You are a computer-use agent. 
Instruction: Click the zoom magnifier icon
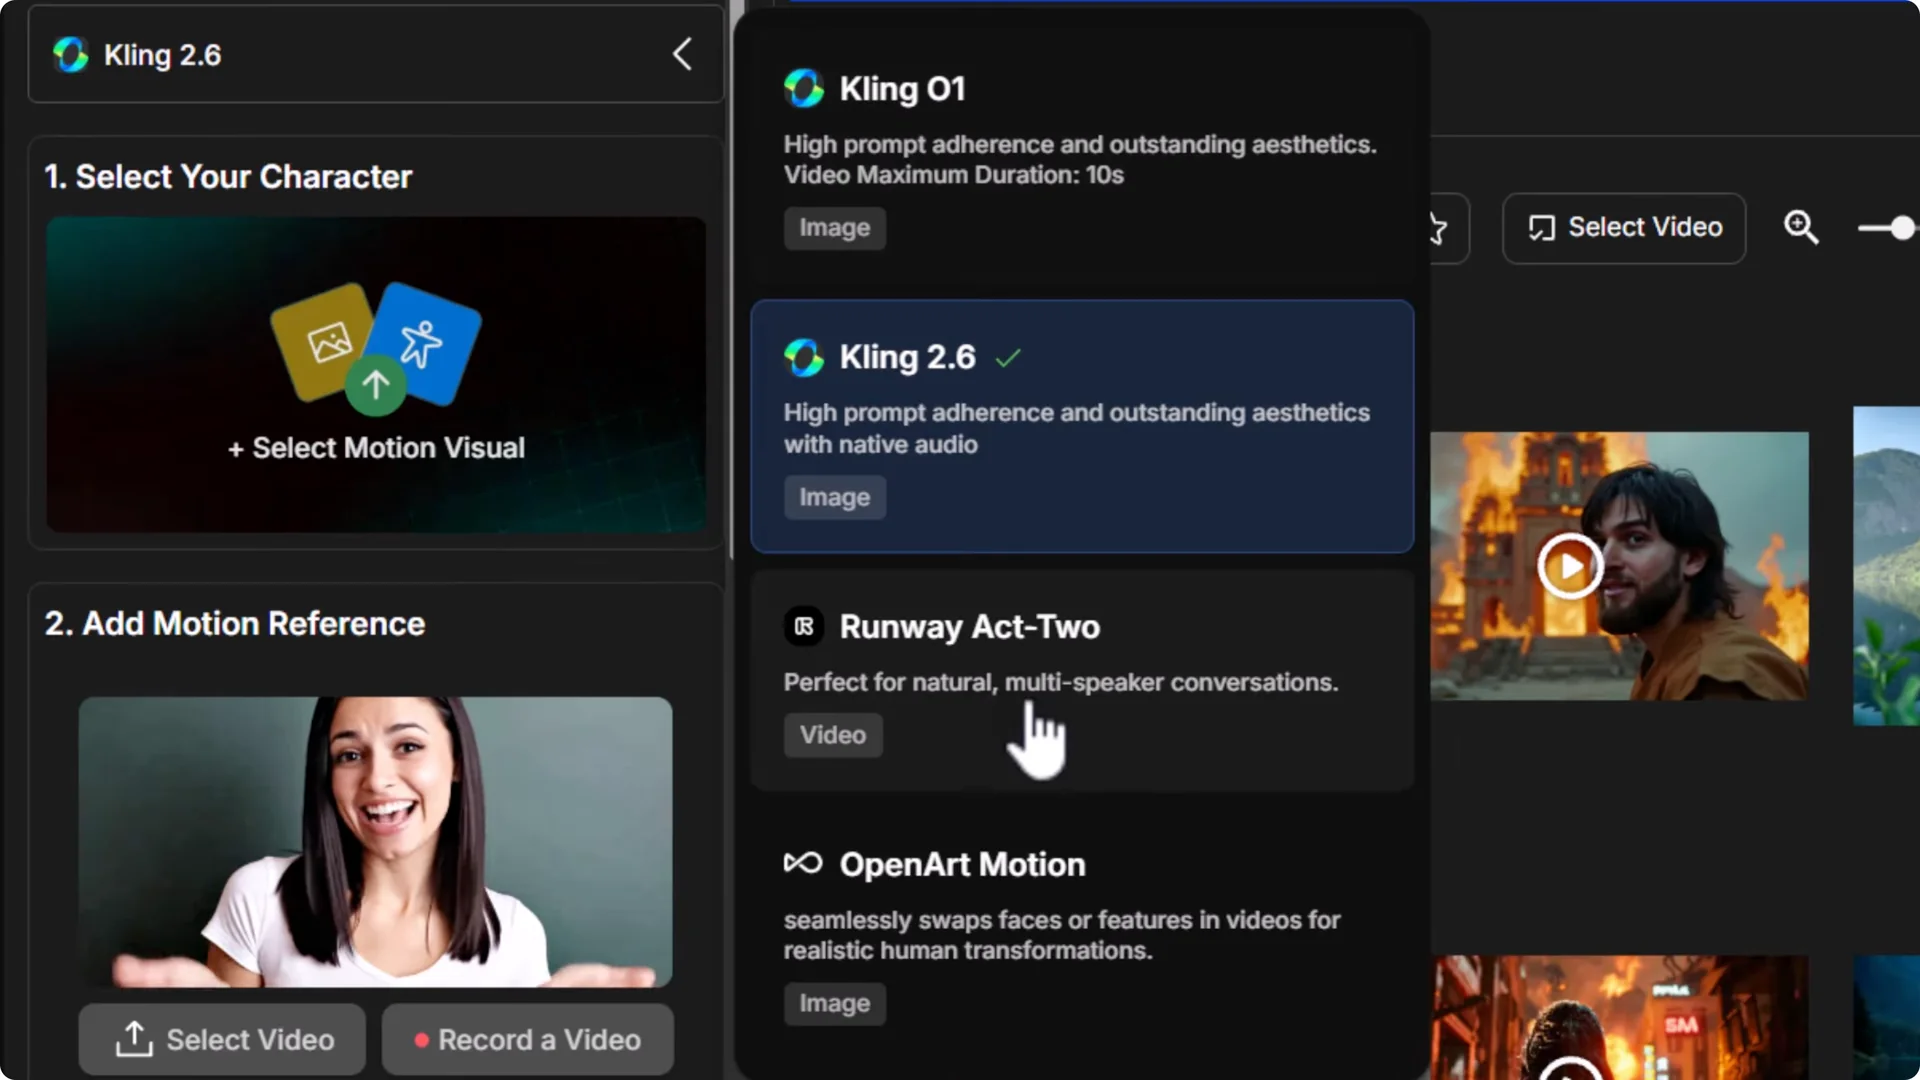[x=1801, y=228]
